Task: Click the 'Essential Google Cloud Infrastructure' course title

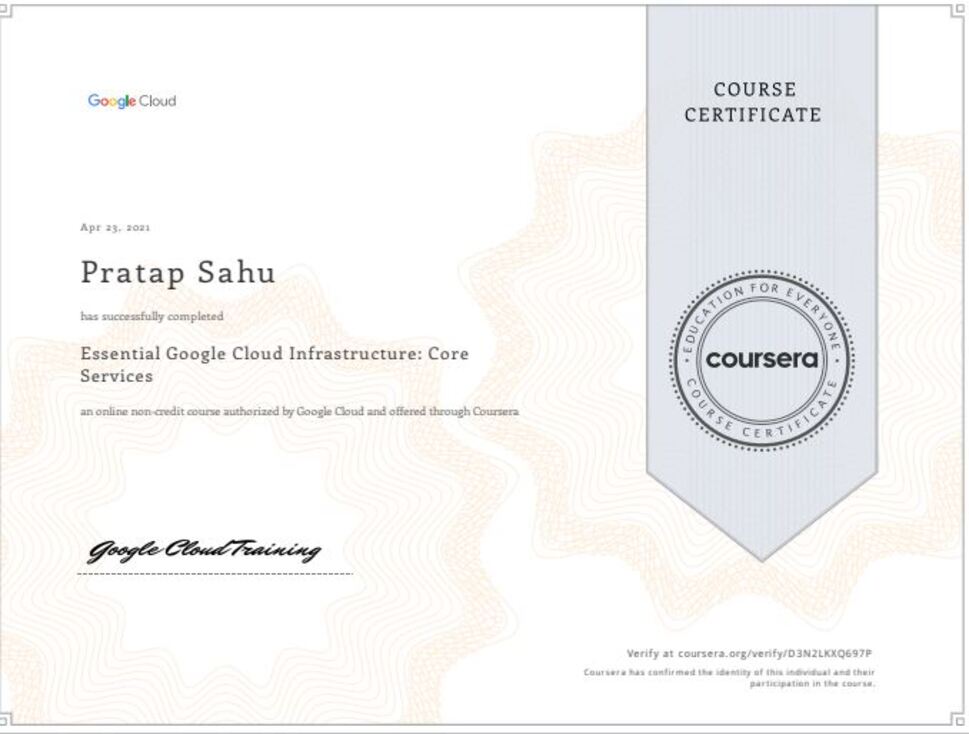Action: coord(274,354)
